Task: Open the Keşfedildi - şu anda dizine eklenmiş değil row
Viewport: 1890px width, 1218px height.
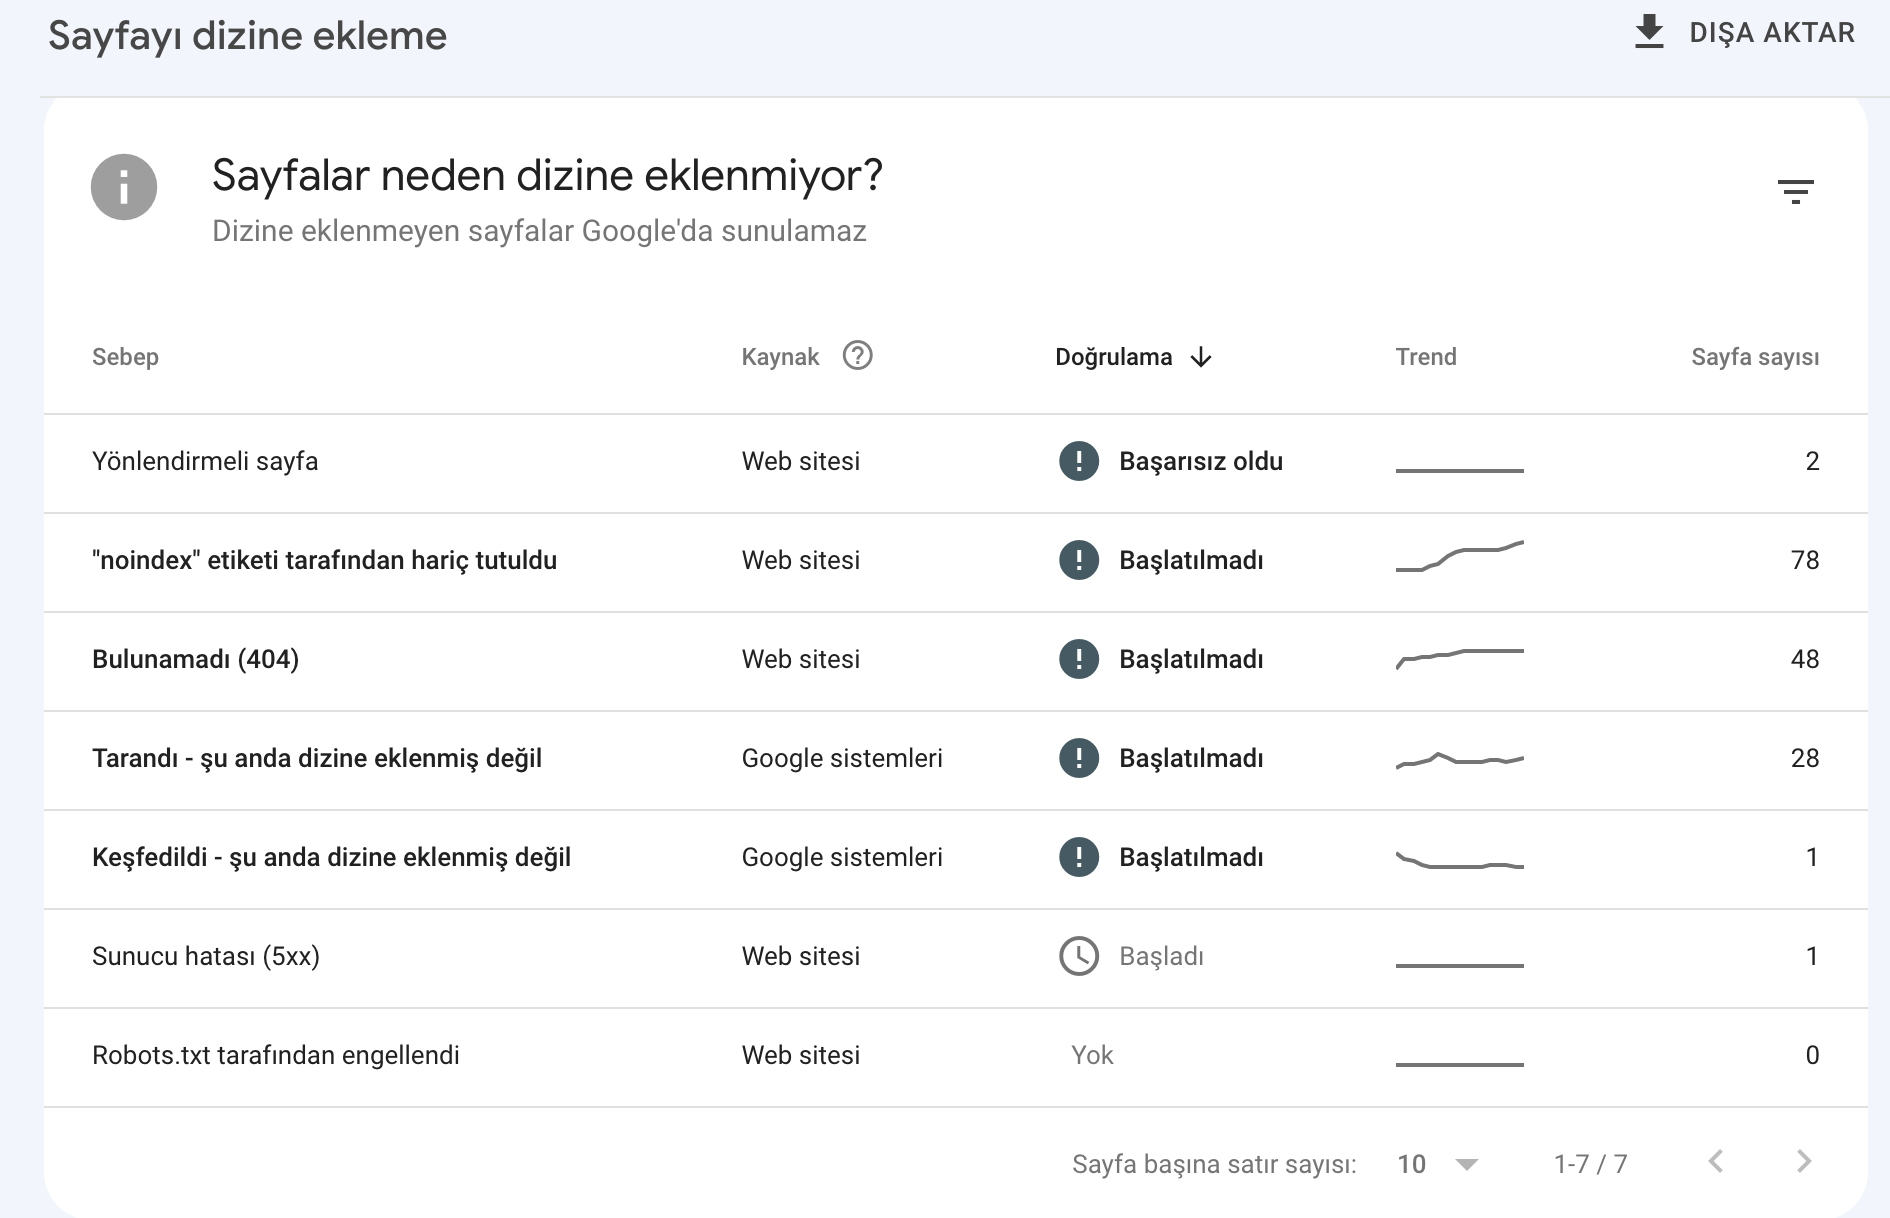Action: pyautogui.click(x=956, y=859)
